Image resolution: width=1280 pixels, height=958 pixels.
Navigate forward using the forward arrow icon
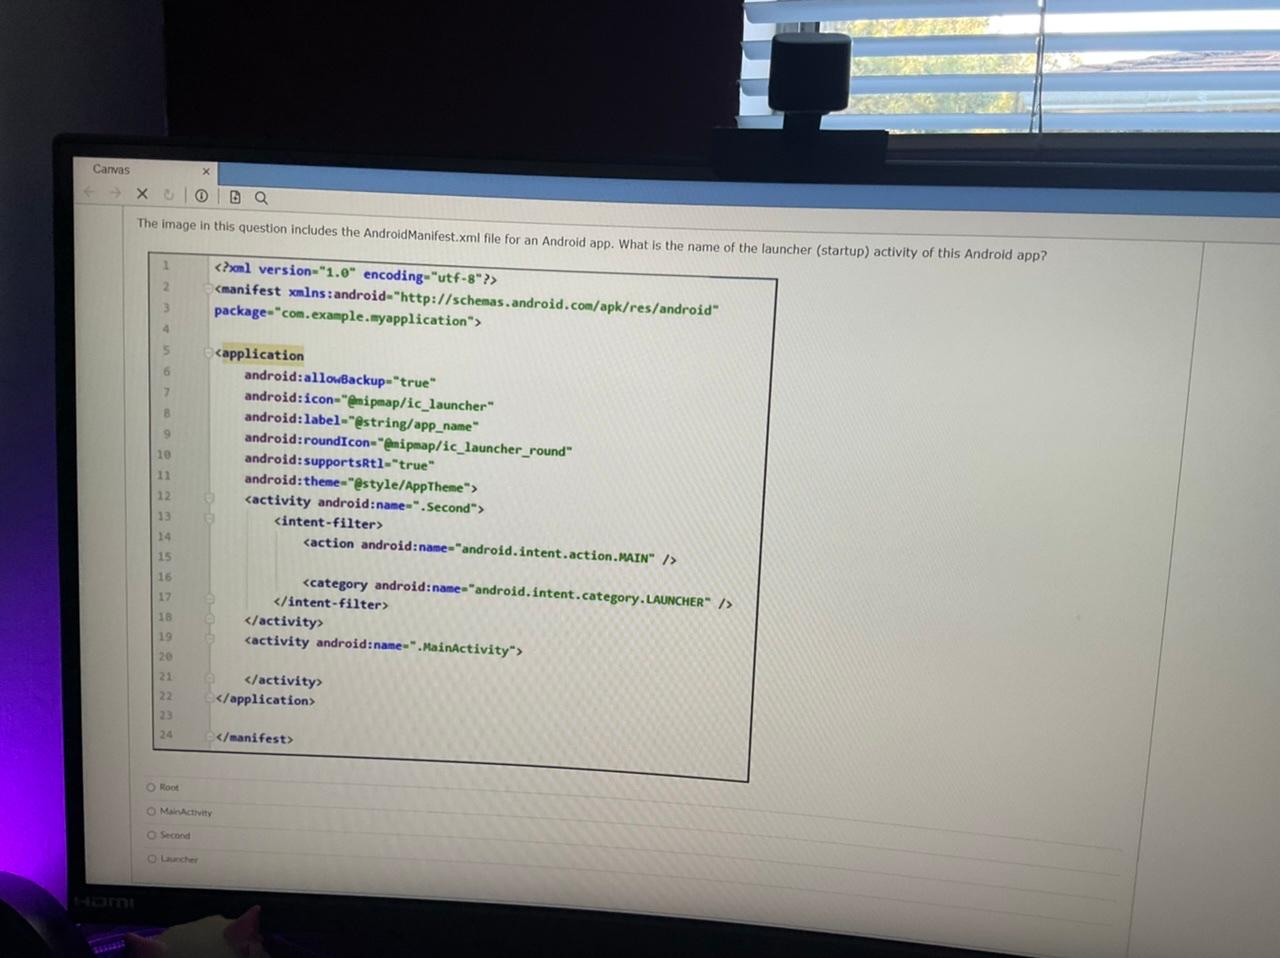[x=113, y=193]
